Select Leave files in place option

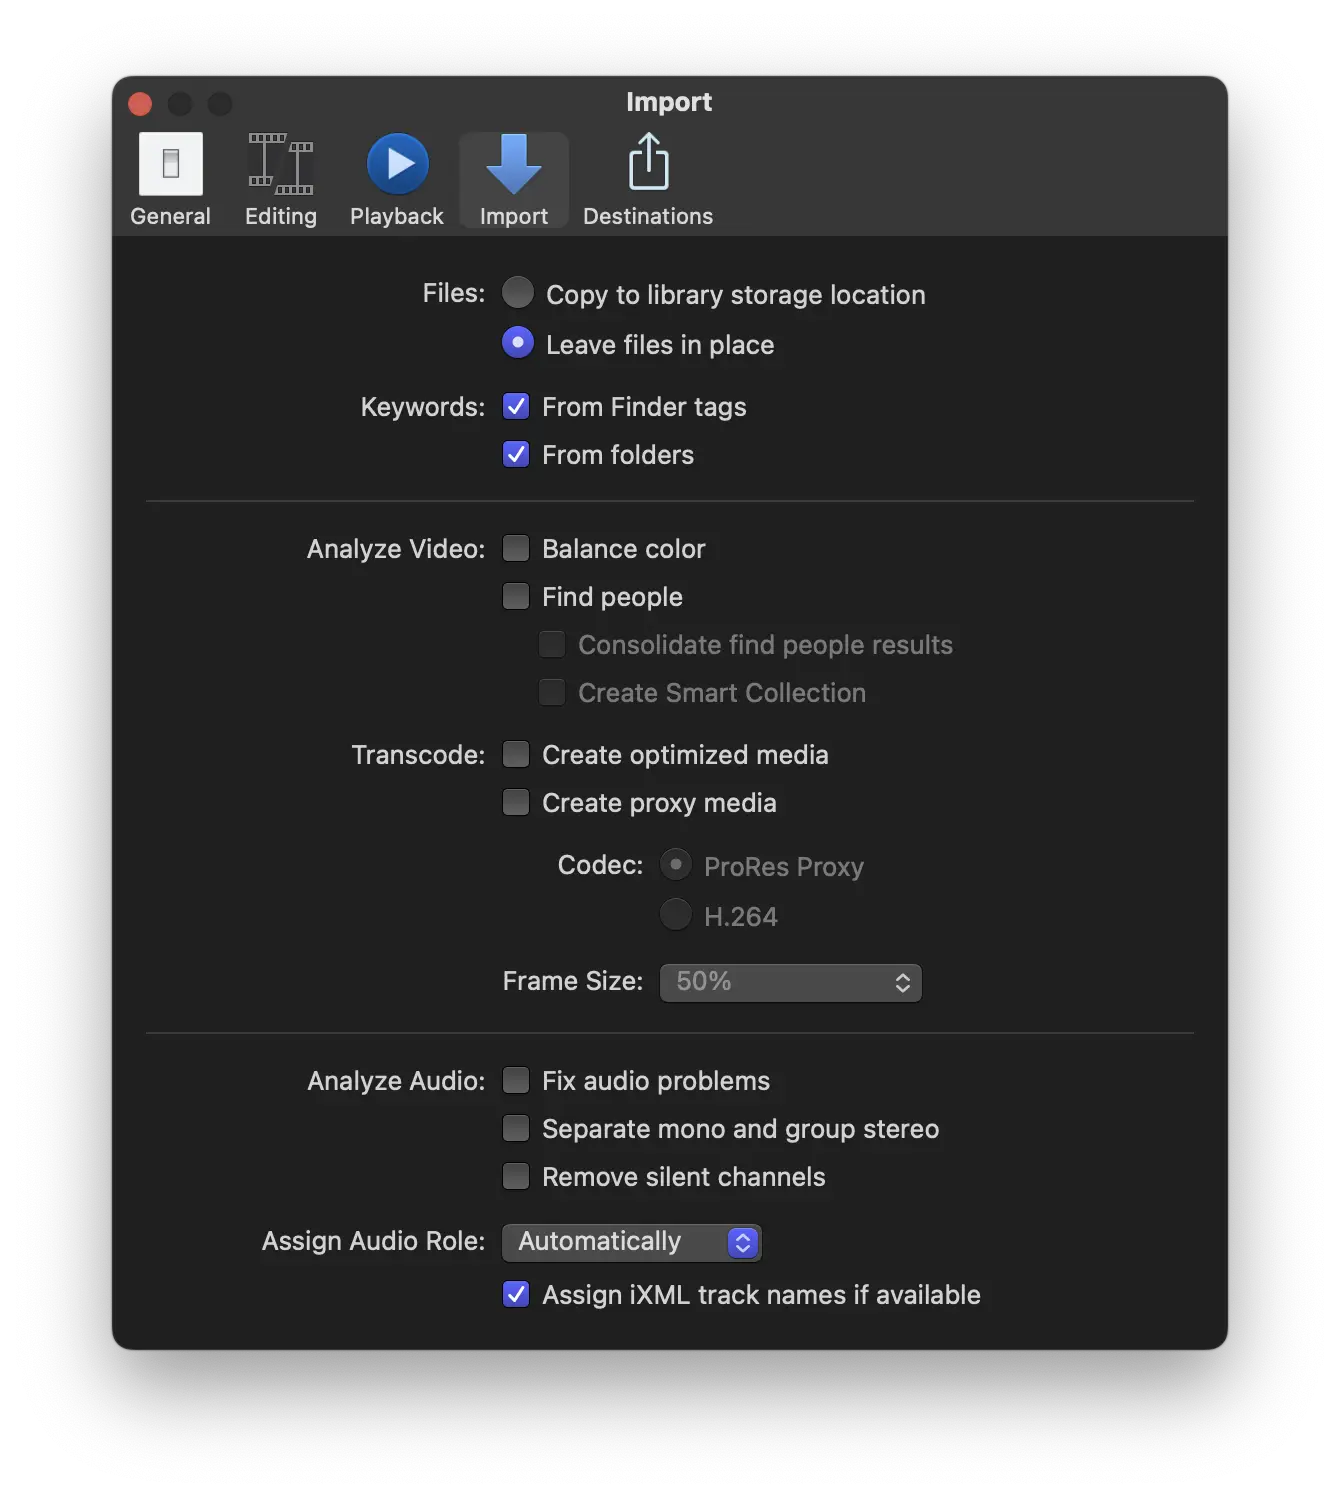pyautogui.click(x=518, y=343)
